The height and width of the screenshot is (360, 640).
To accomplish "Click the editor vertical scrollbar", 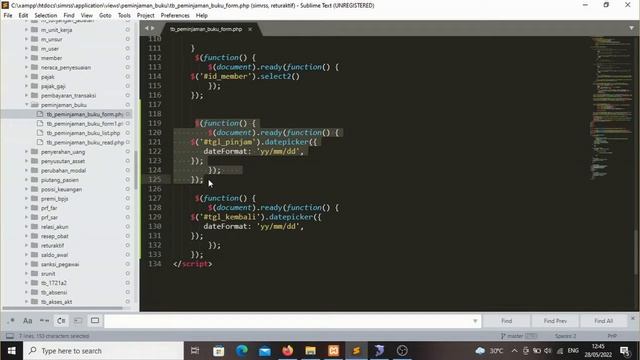I will [636, 251].
